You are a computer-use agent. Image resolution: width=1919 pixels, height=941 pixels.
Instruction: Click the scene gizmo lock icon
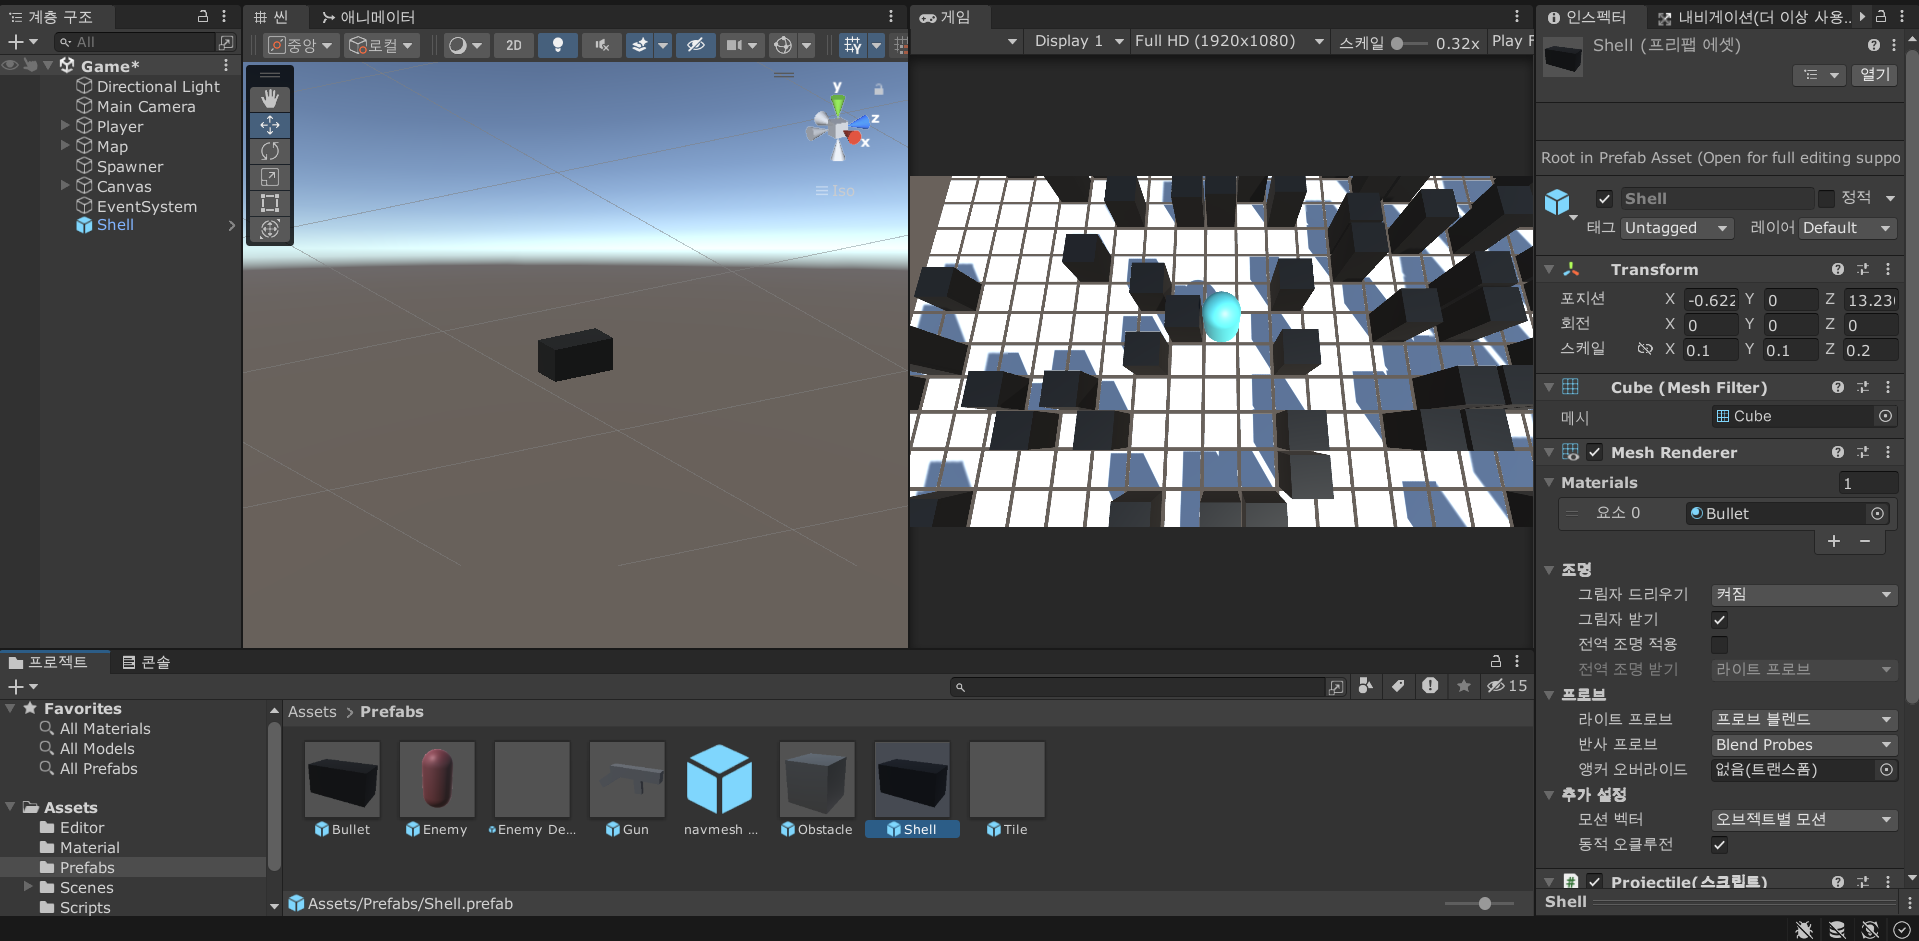coord(879,89)
